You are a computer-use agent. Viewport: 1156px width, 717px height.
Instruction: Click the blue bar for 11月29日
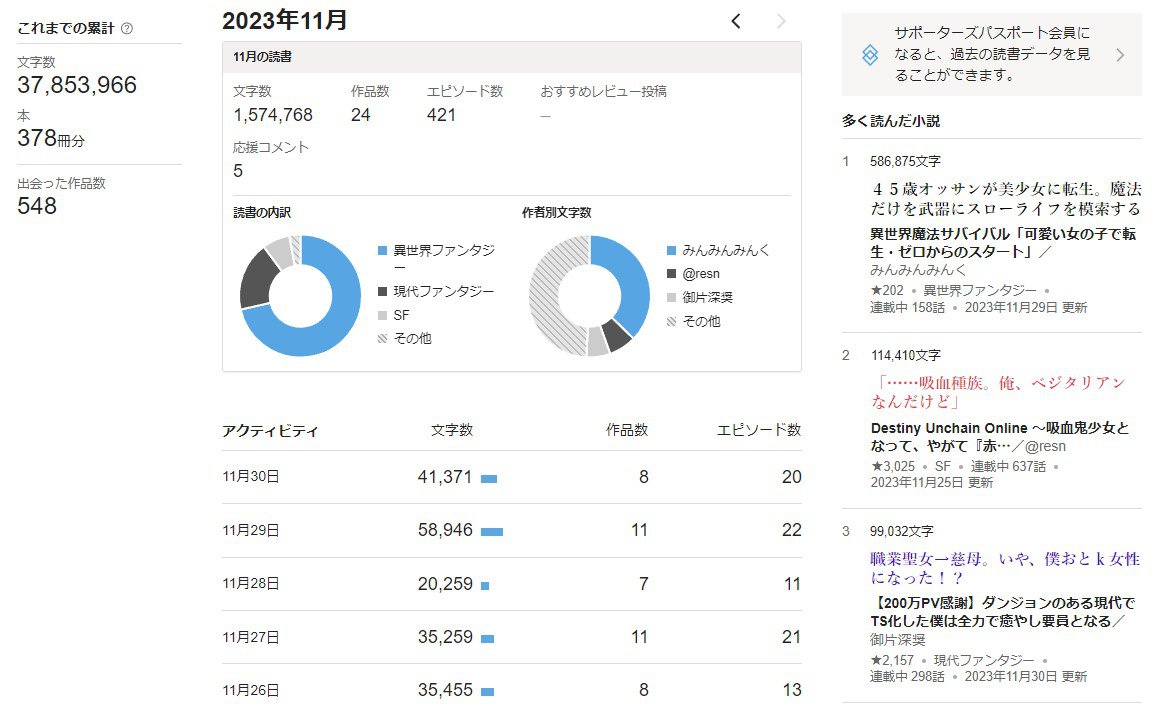tap(491, 531)
